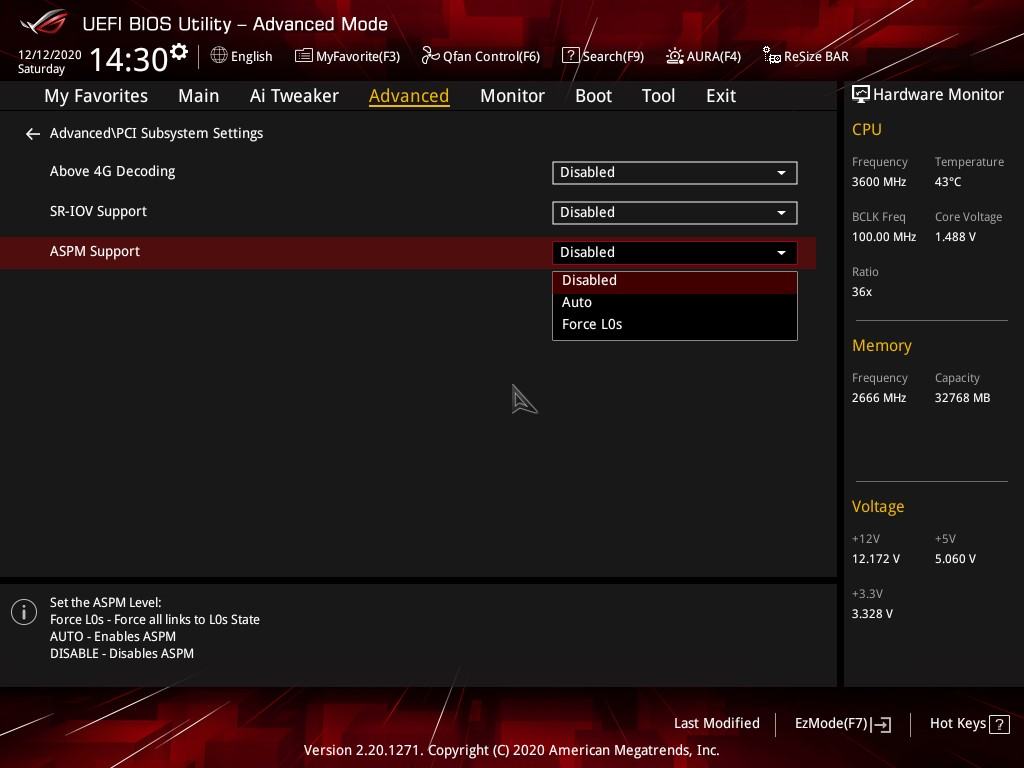Open Hot Keys help

click(969, 724)
